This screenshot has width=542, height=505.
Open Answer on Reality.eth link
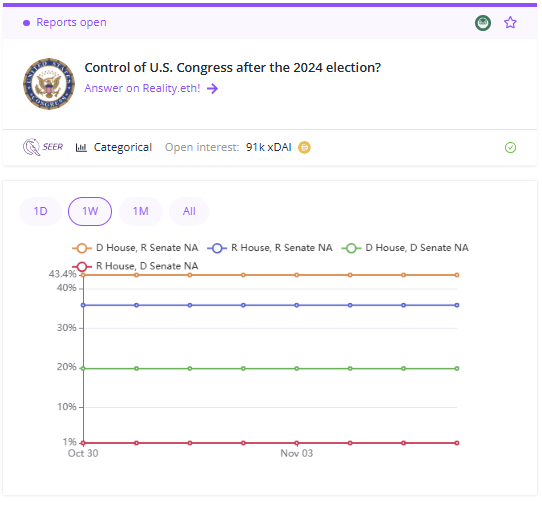142,88
